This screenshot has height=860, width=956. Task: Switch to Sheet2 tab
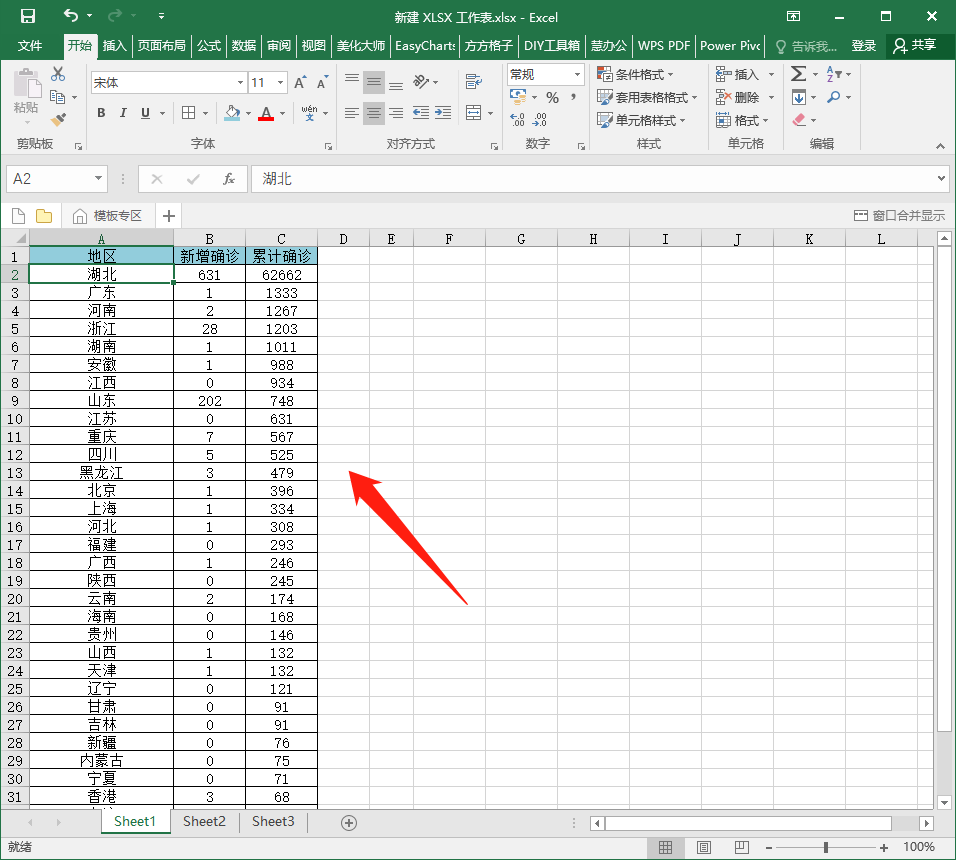[204, 822]
